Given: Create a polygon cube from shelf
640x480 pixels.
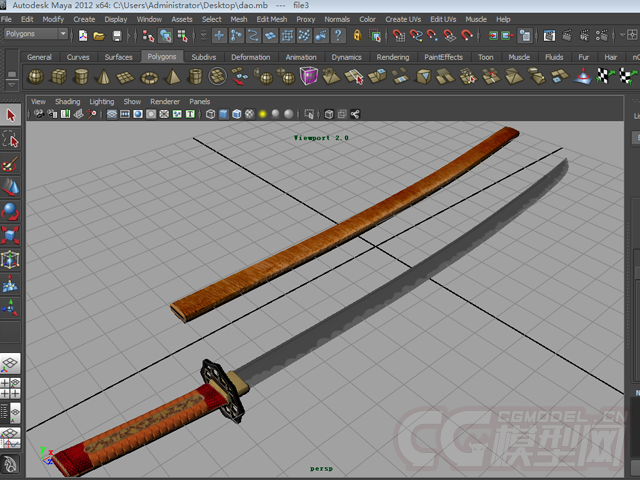Looking at the screenshot, I should pos(60,77).
